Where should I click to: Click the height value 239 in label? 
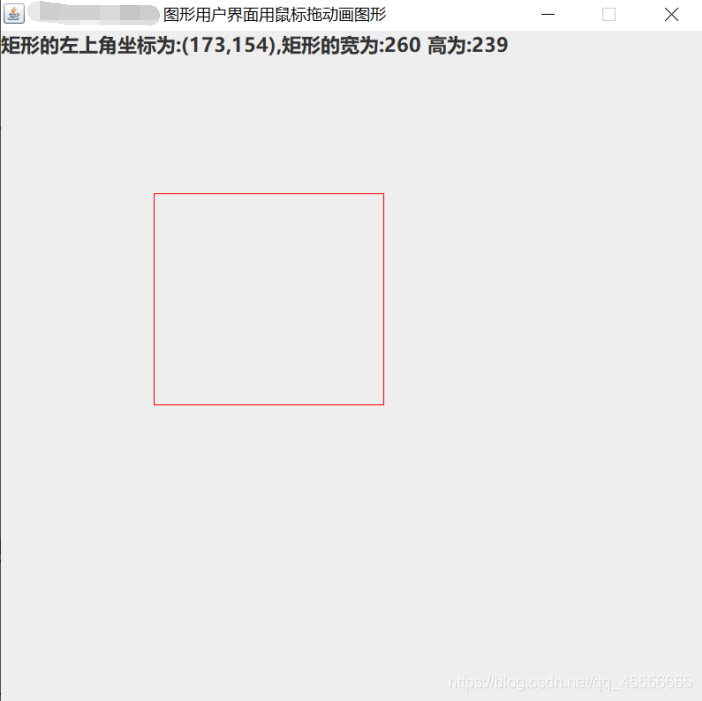click(490, 45)
